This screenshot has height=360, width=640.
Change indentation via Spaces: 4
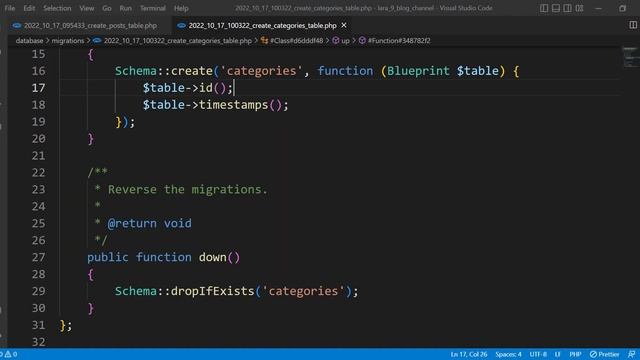coord(508,354)
